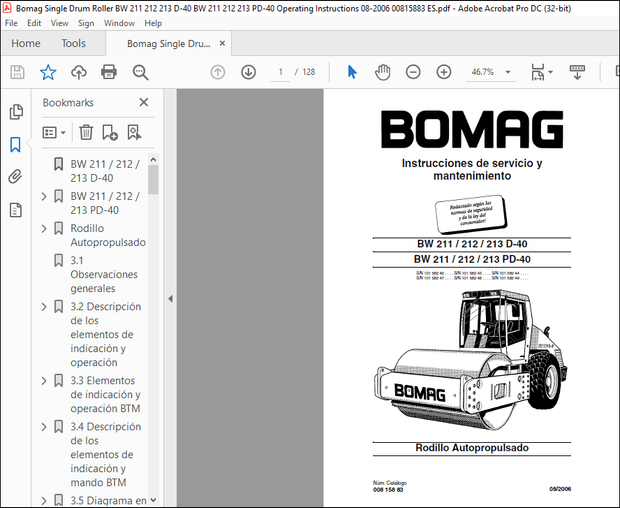
Task: Open the document content panel icon
Action: 15,210
